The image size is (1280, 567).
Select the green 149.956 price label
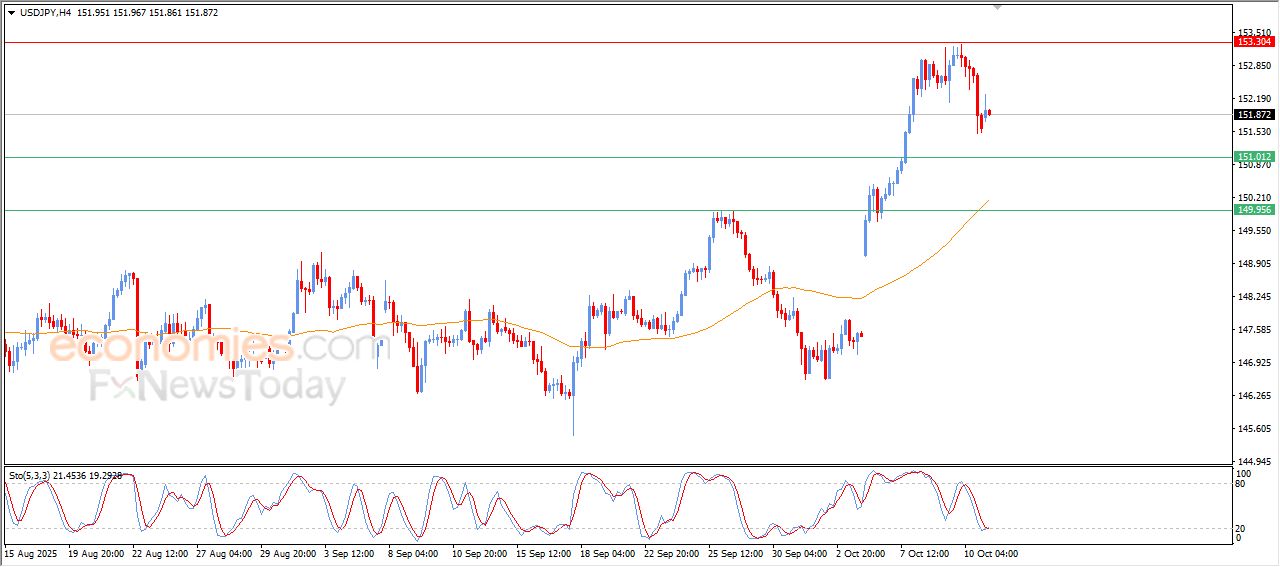click(x=1254, y=210)
